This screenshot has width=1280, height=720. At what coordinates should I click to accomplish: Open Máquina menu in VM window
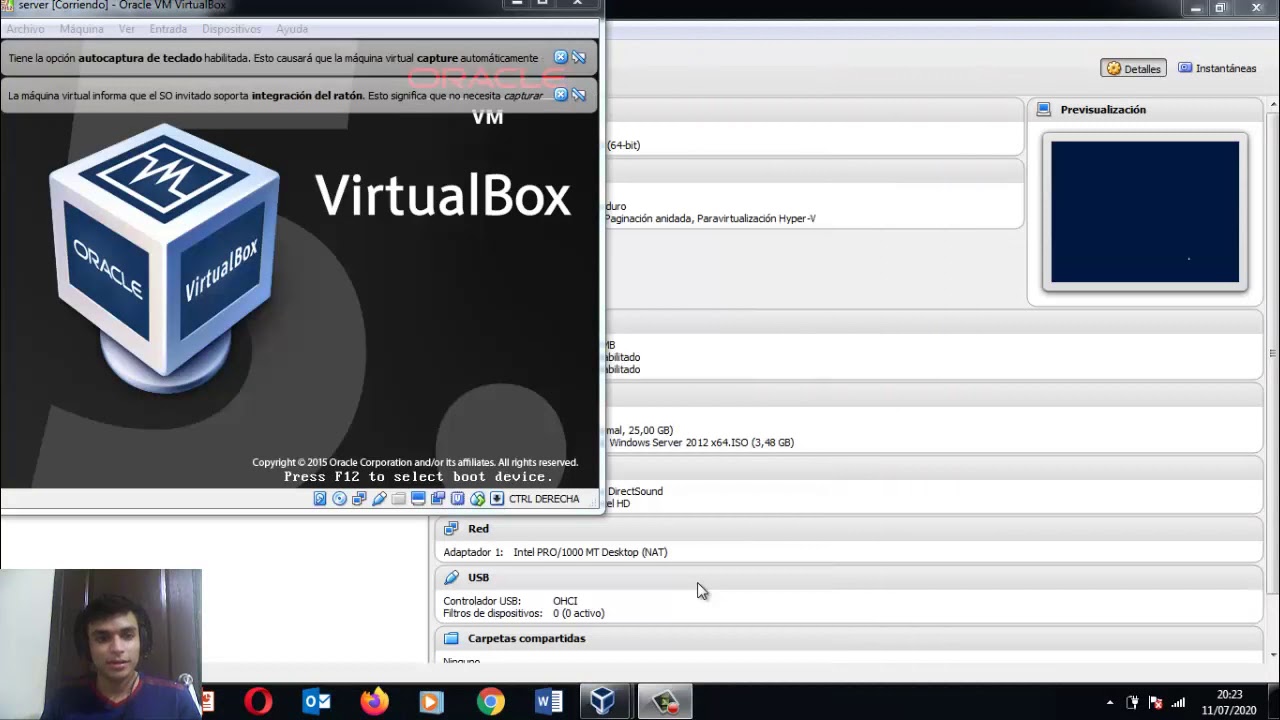click(82, 29)
